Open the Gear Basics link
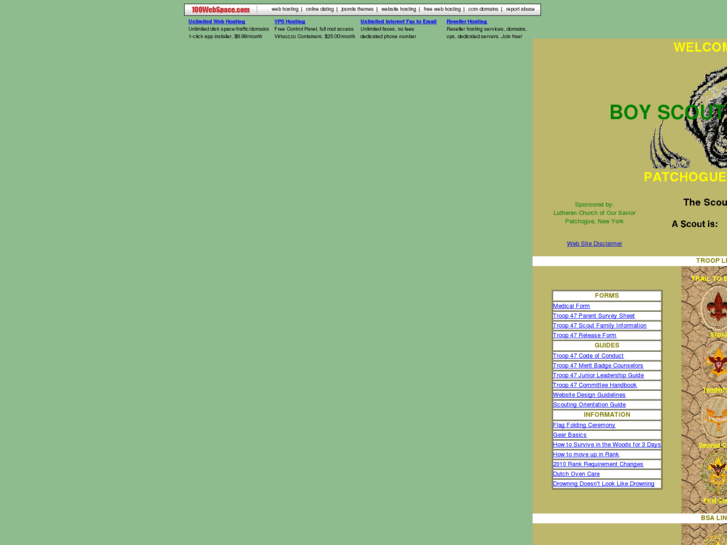This screenshot has width=727, height=545. [x=569, y=435]
